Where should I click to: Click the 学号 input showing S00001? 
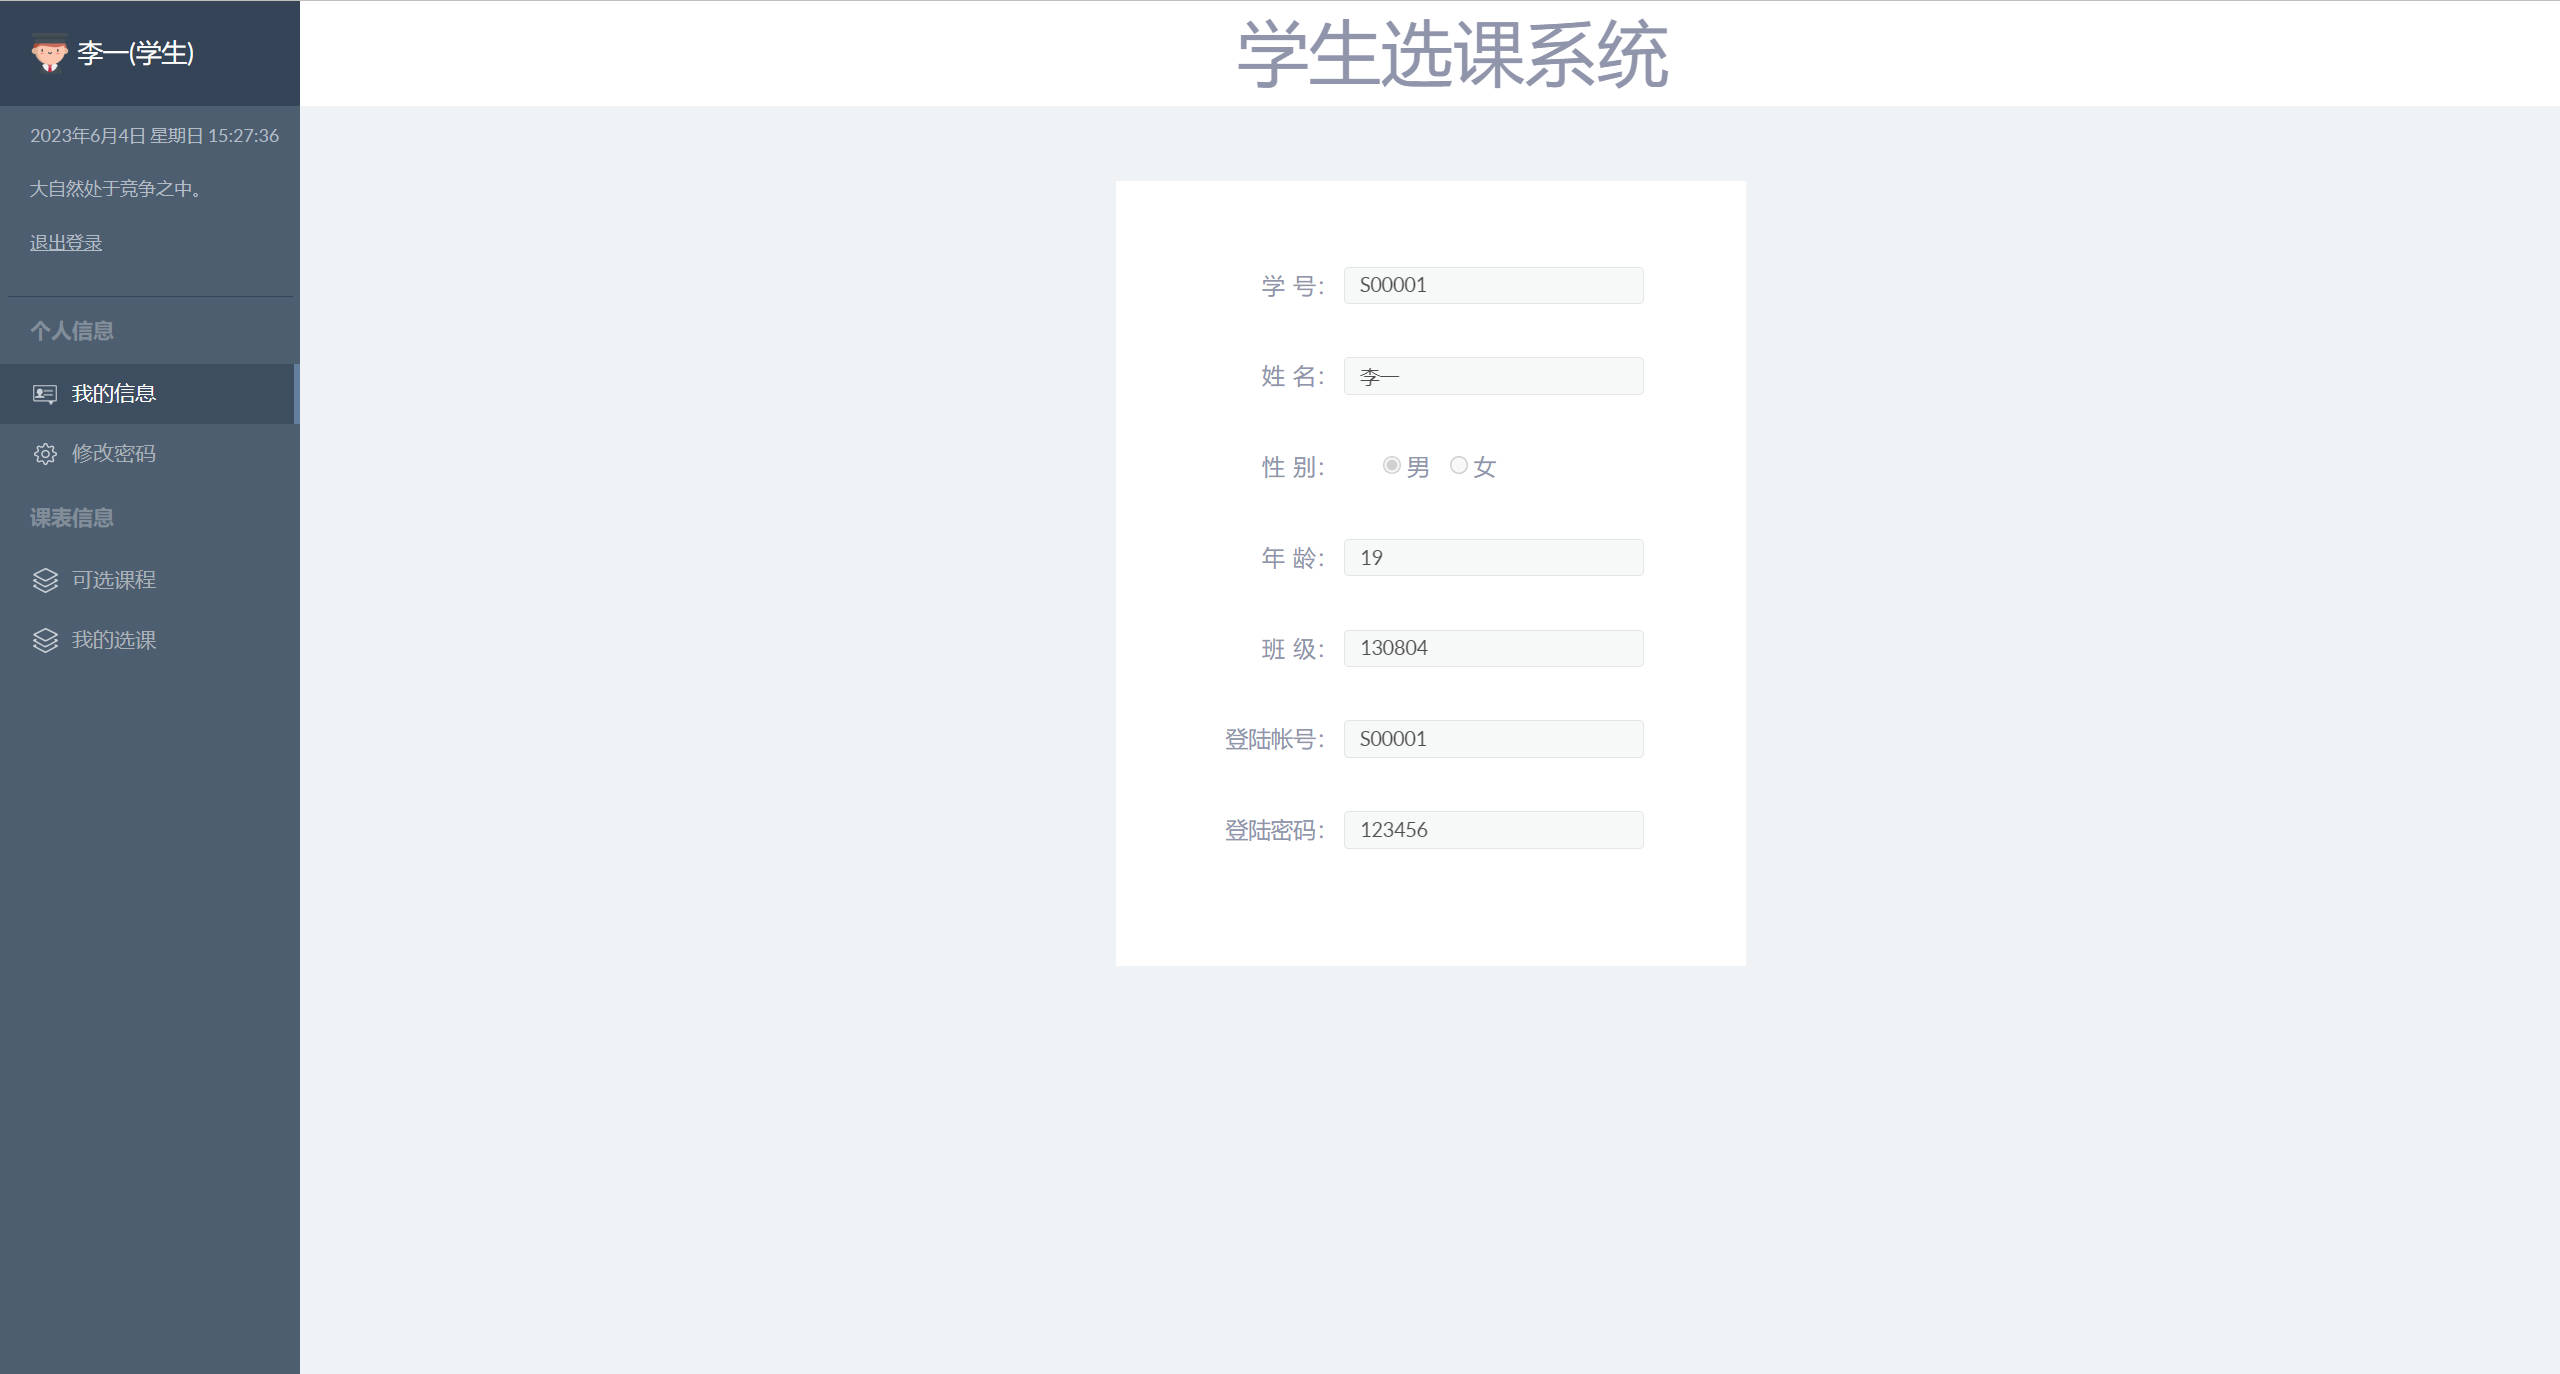click(x=1493, y=285)
